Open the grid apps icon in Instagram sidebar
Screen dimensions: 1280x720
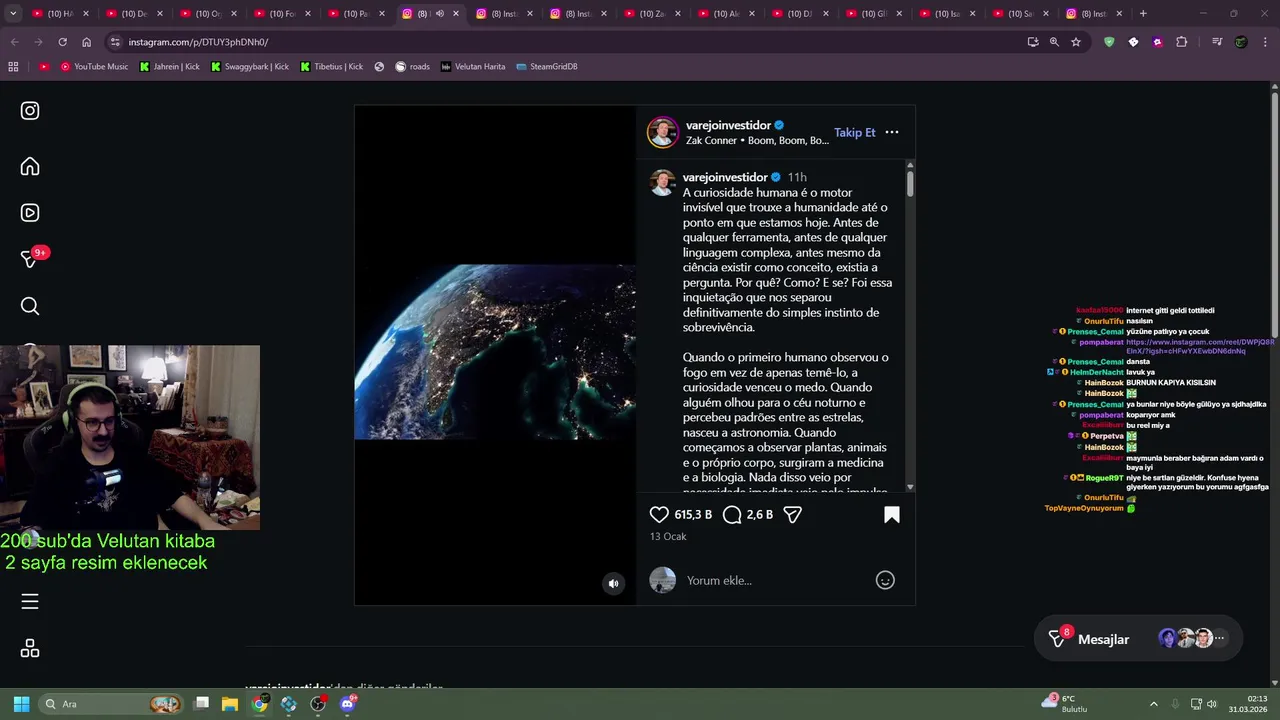30,649
